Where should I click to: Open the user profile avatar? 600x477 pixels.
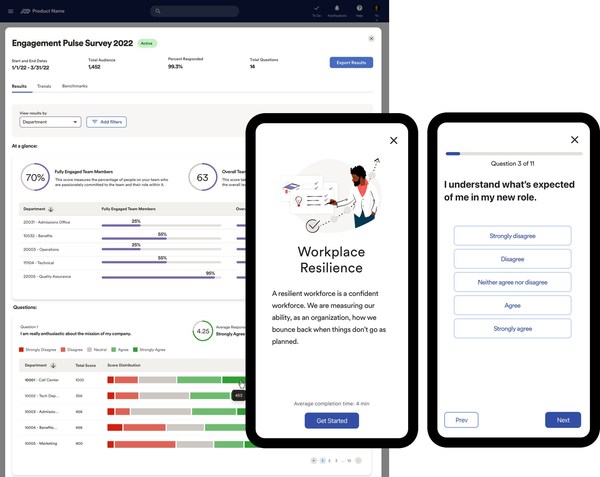click(x=378, y=9)
